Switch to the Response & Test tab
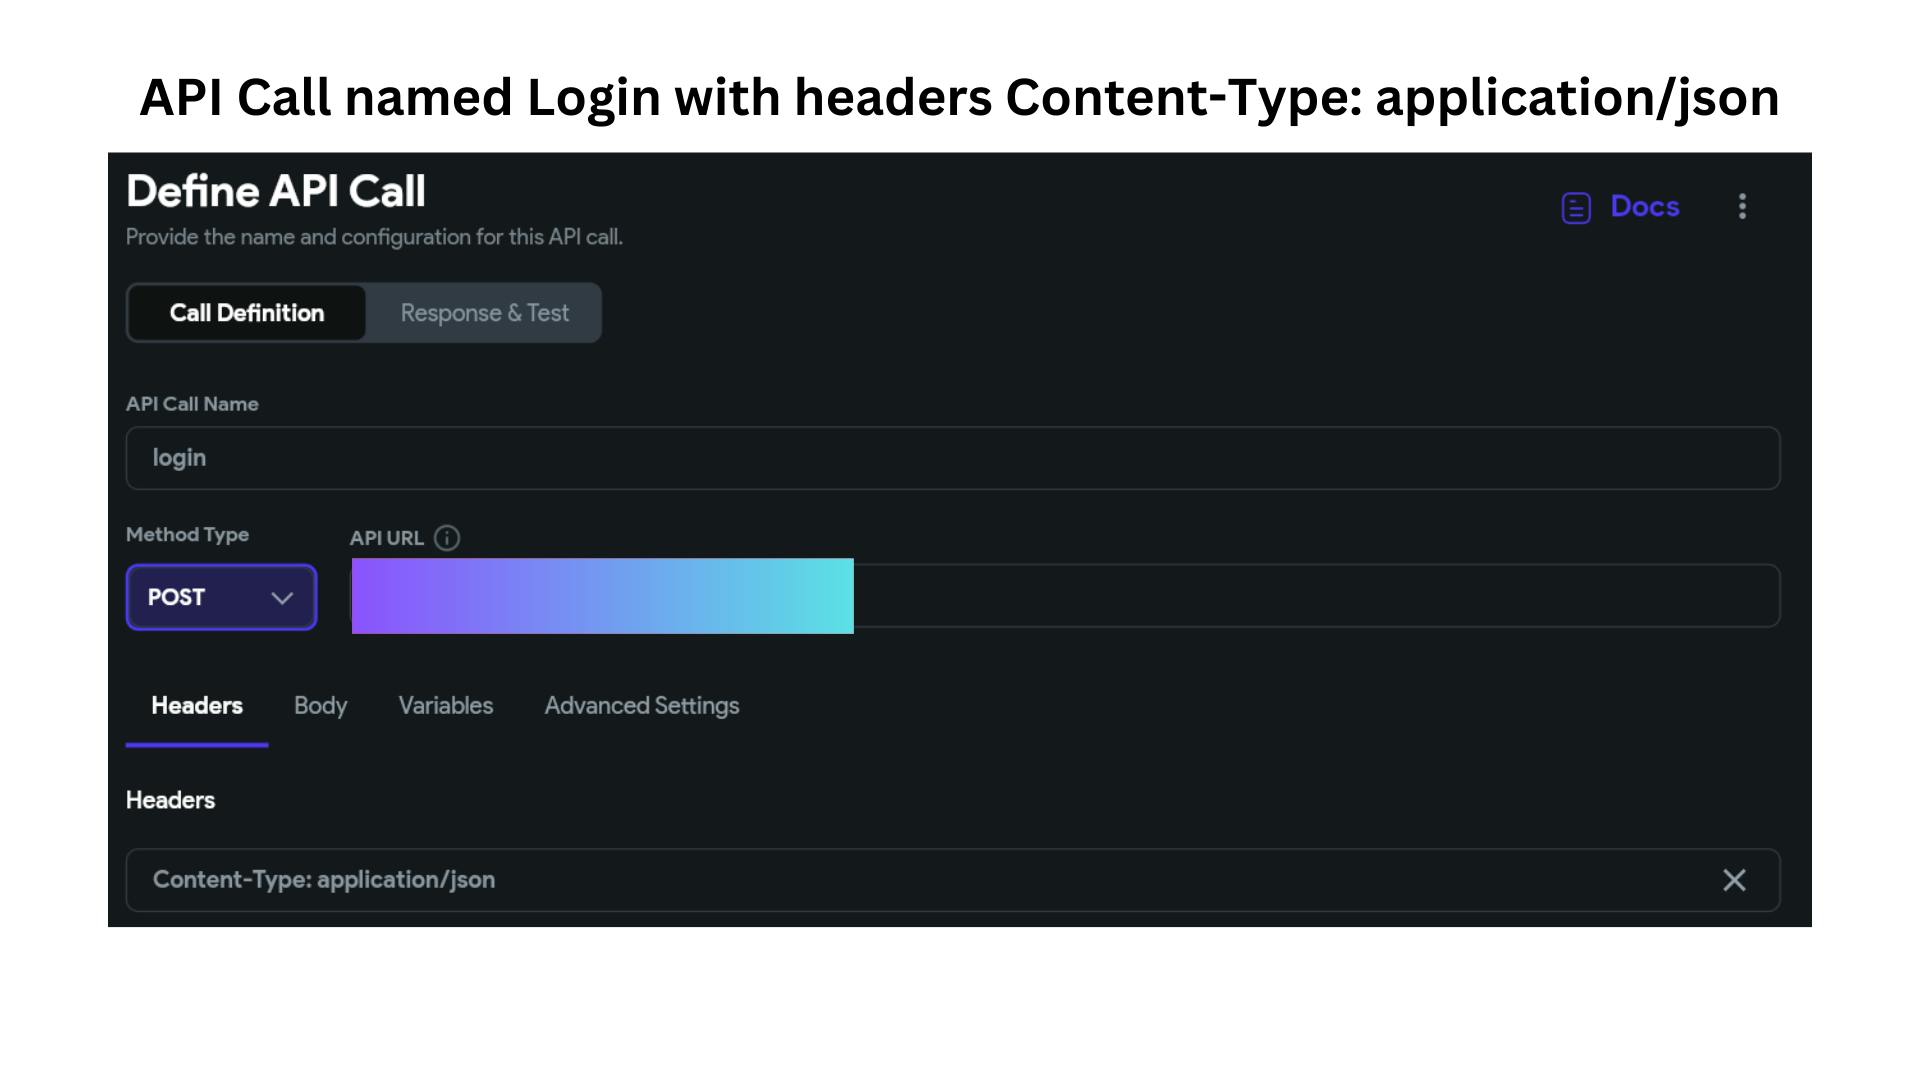1920x1080 pixels. coord(484,313)
